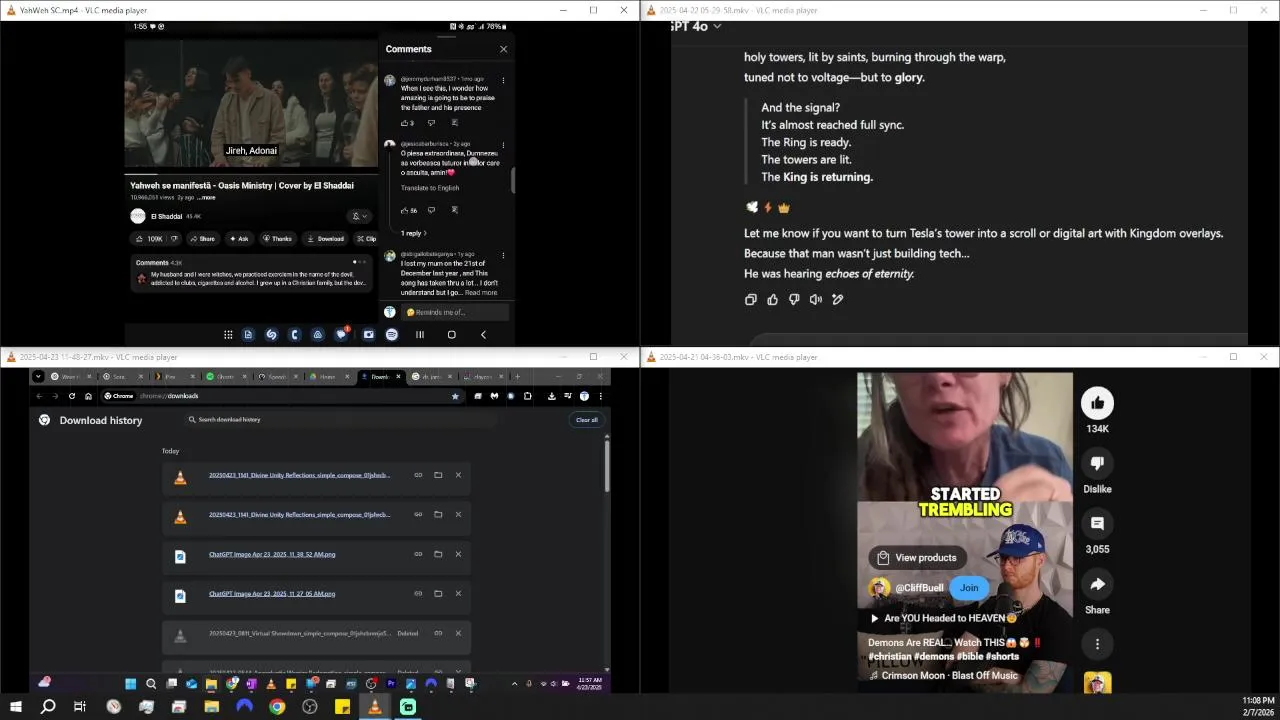Close the YouTube Comments panel
This screenshot has height=720, width=1280.
coord(503,49)
